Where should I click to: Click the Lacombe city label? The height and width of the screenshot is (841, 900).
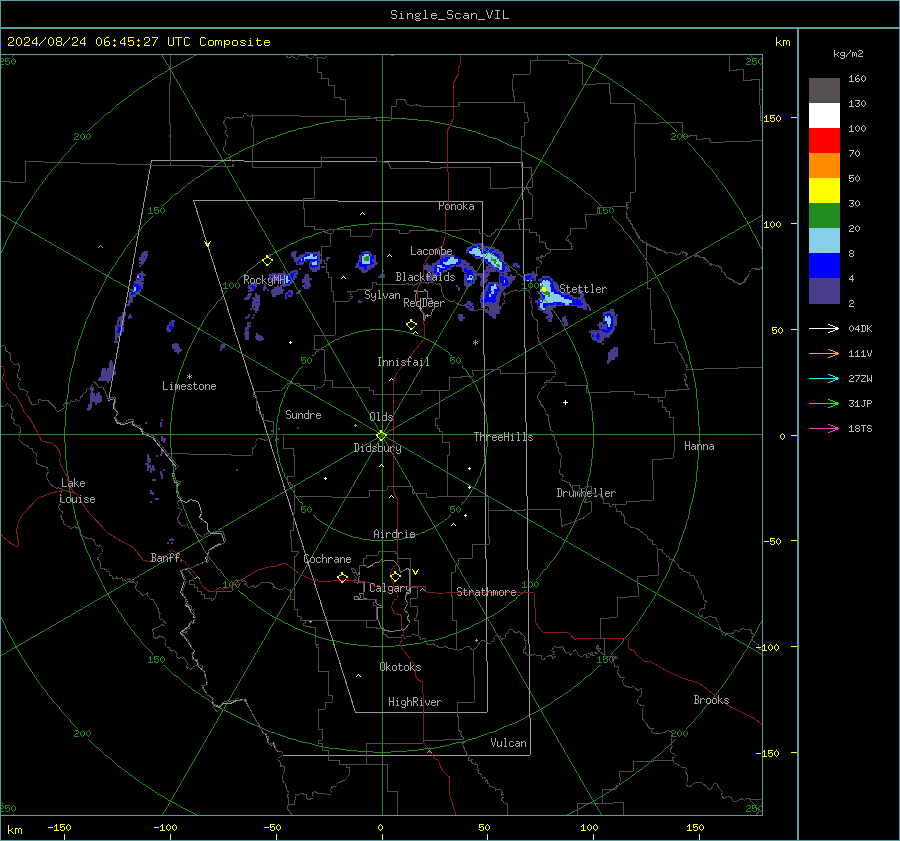(431, 251)
